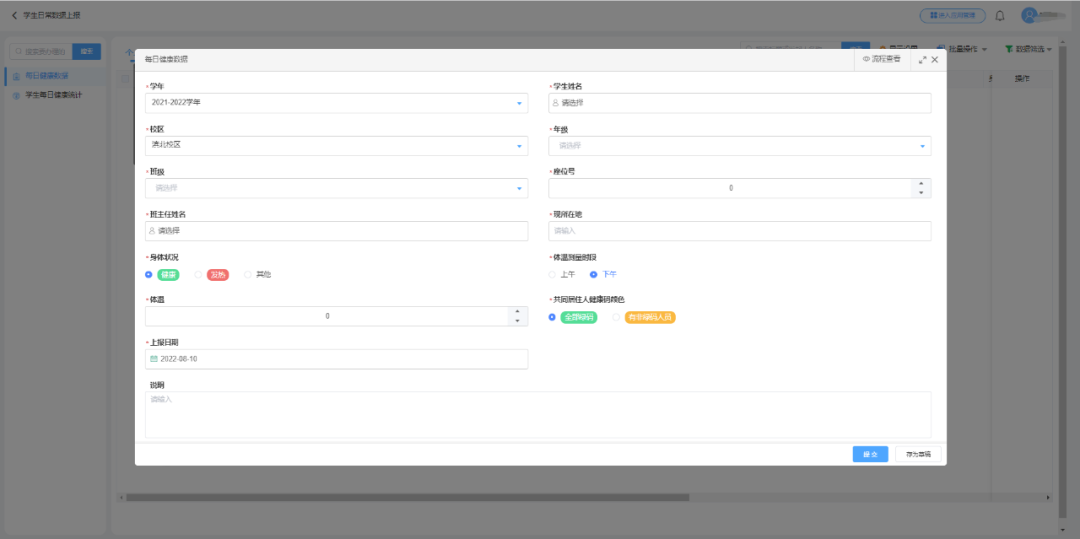Click the 存为草稿 save draft button

tap(917, 454)
